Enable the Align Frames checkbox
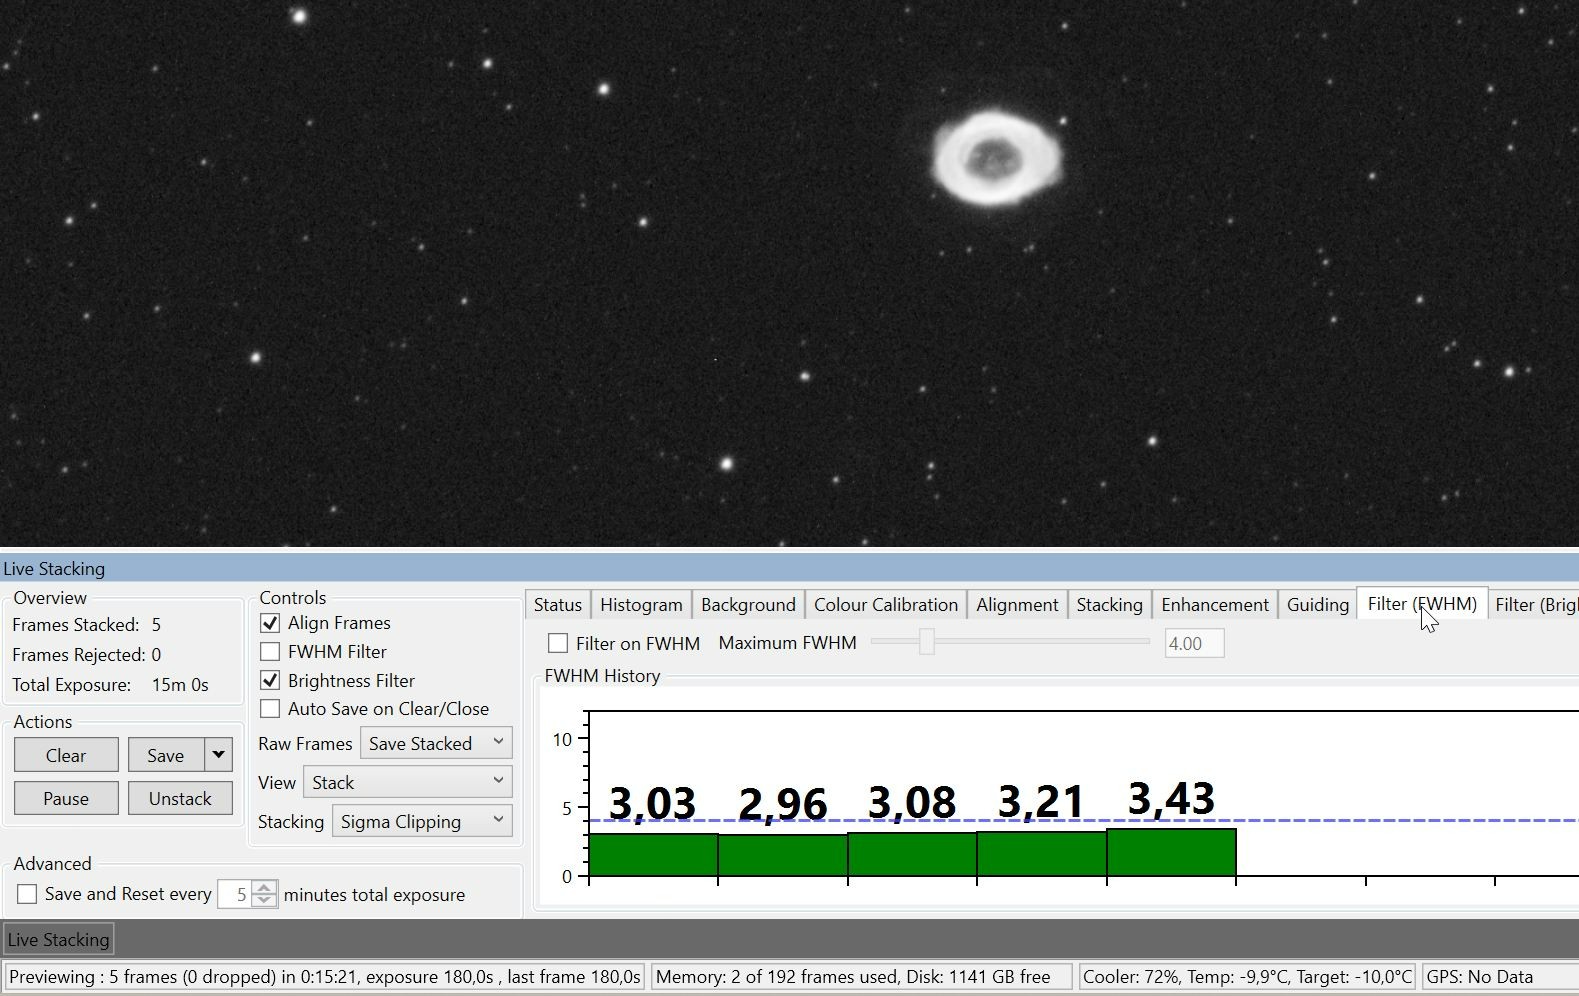Screen dimensions: 1579x996 point(270,623)
